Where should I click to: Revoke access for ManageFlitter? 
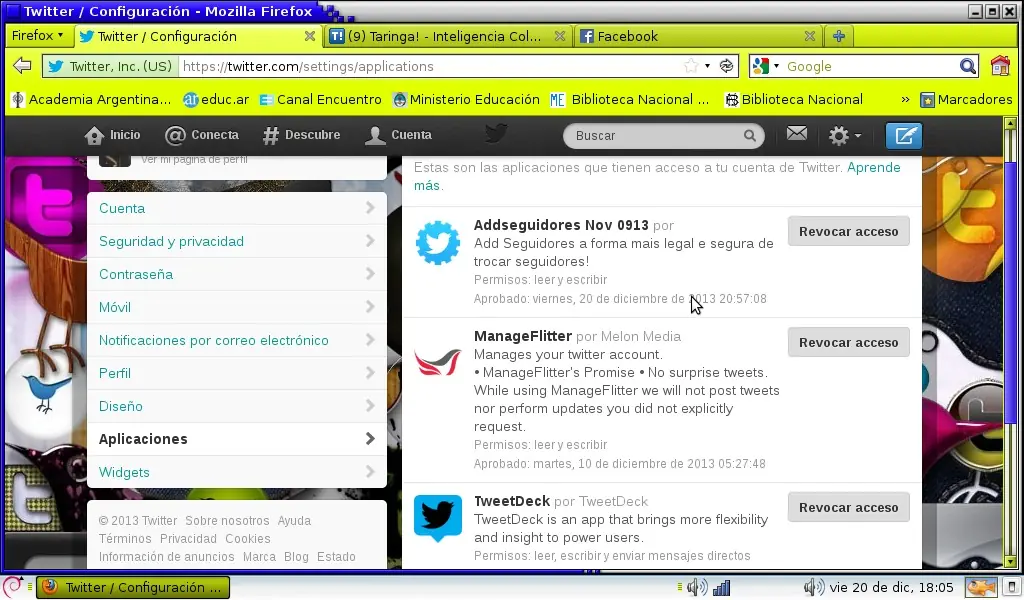(848, 343)
